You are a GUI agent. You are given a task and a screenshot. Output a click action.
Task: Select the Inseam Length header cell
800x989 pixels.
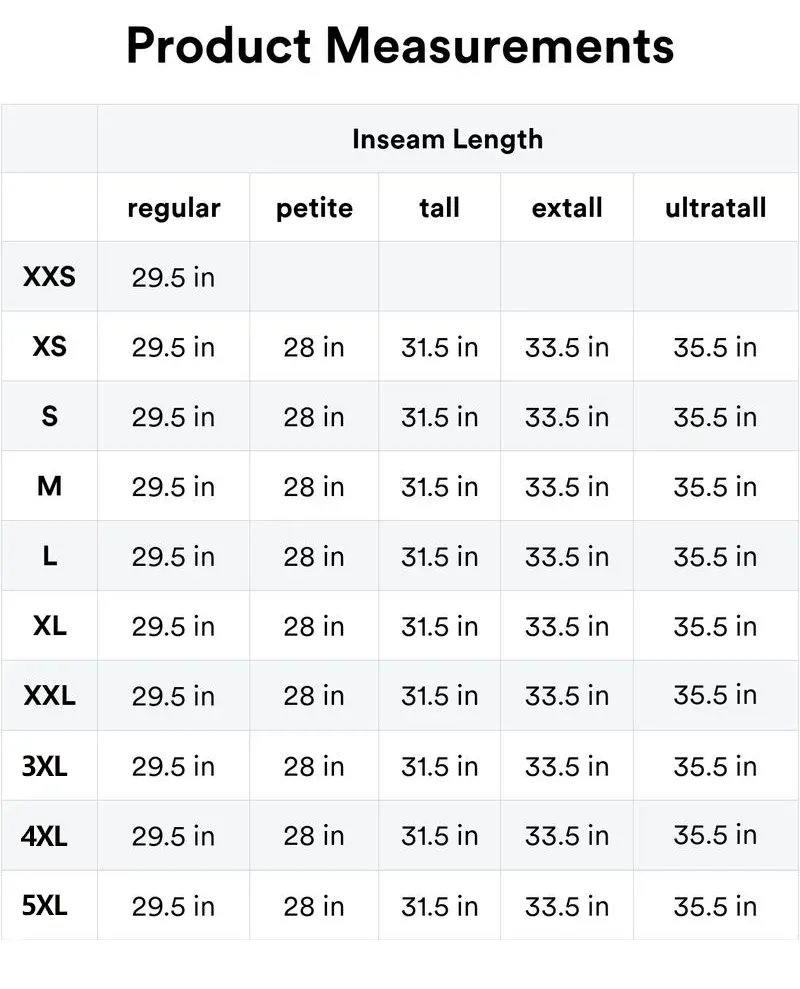447,139
